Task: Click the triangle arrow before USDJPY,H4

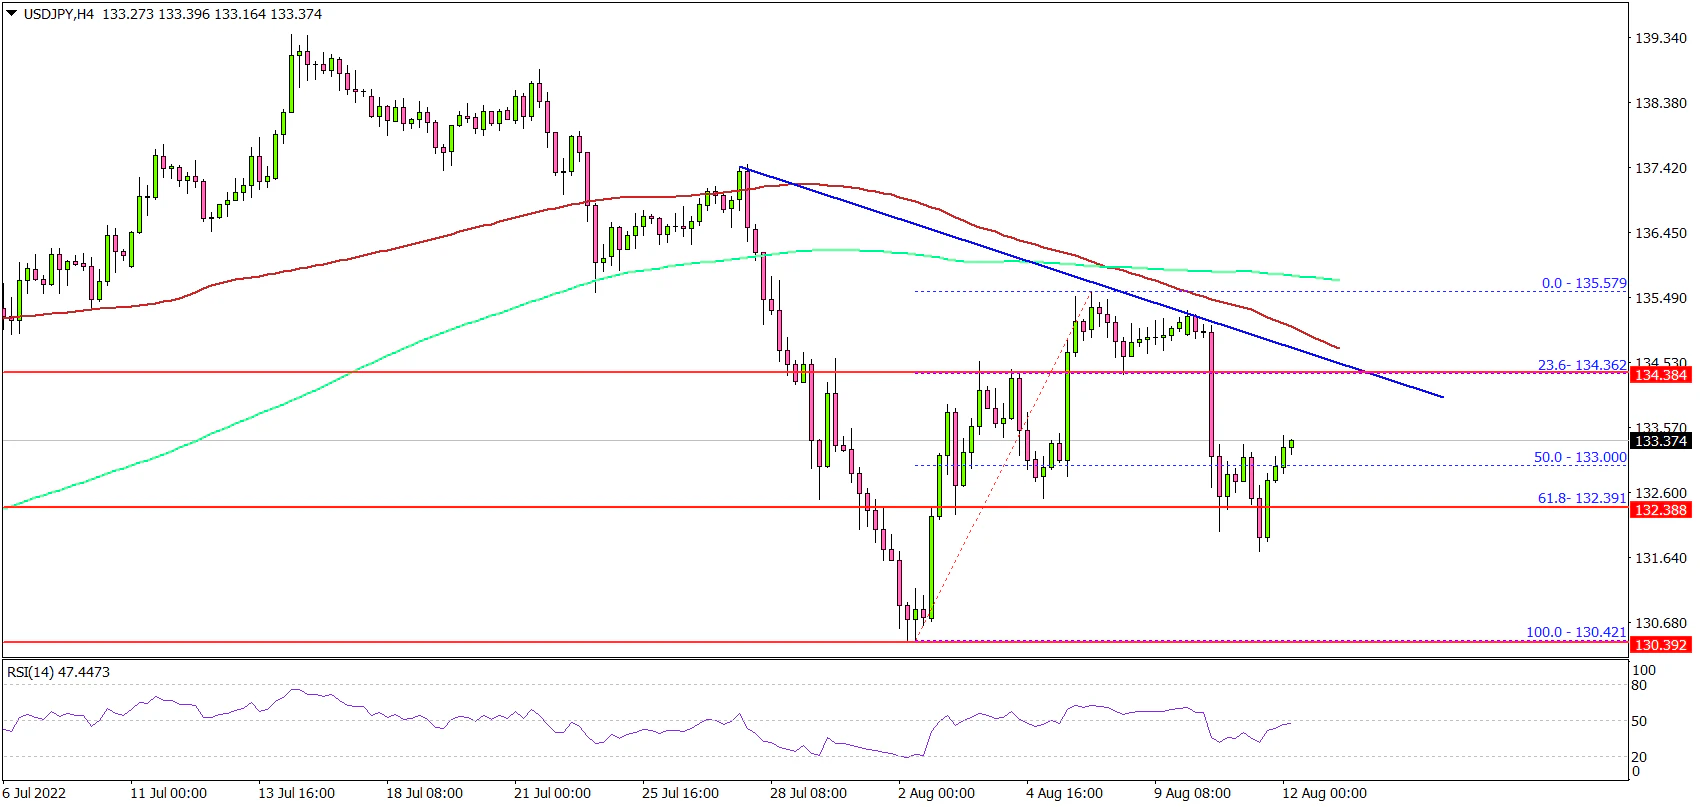Action: [x=11, y=14]
